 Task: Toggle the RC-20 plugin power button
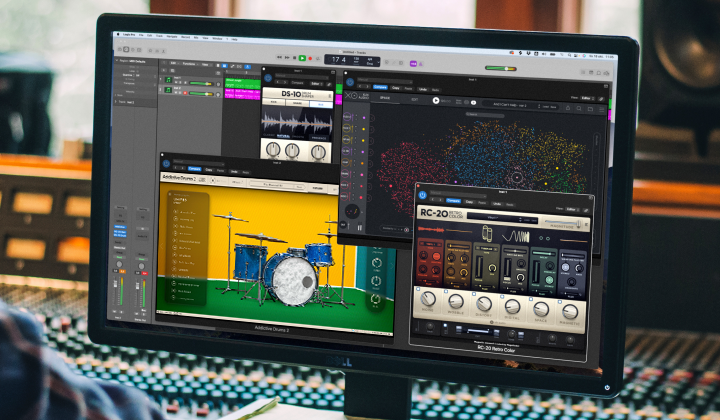[422, 195]
